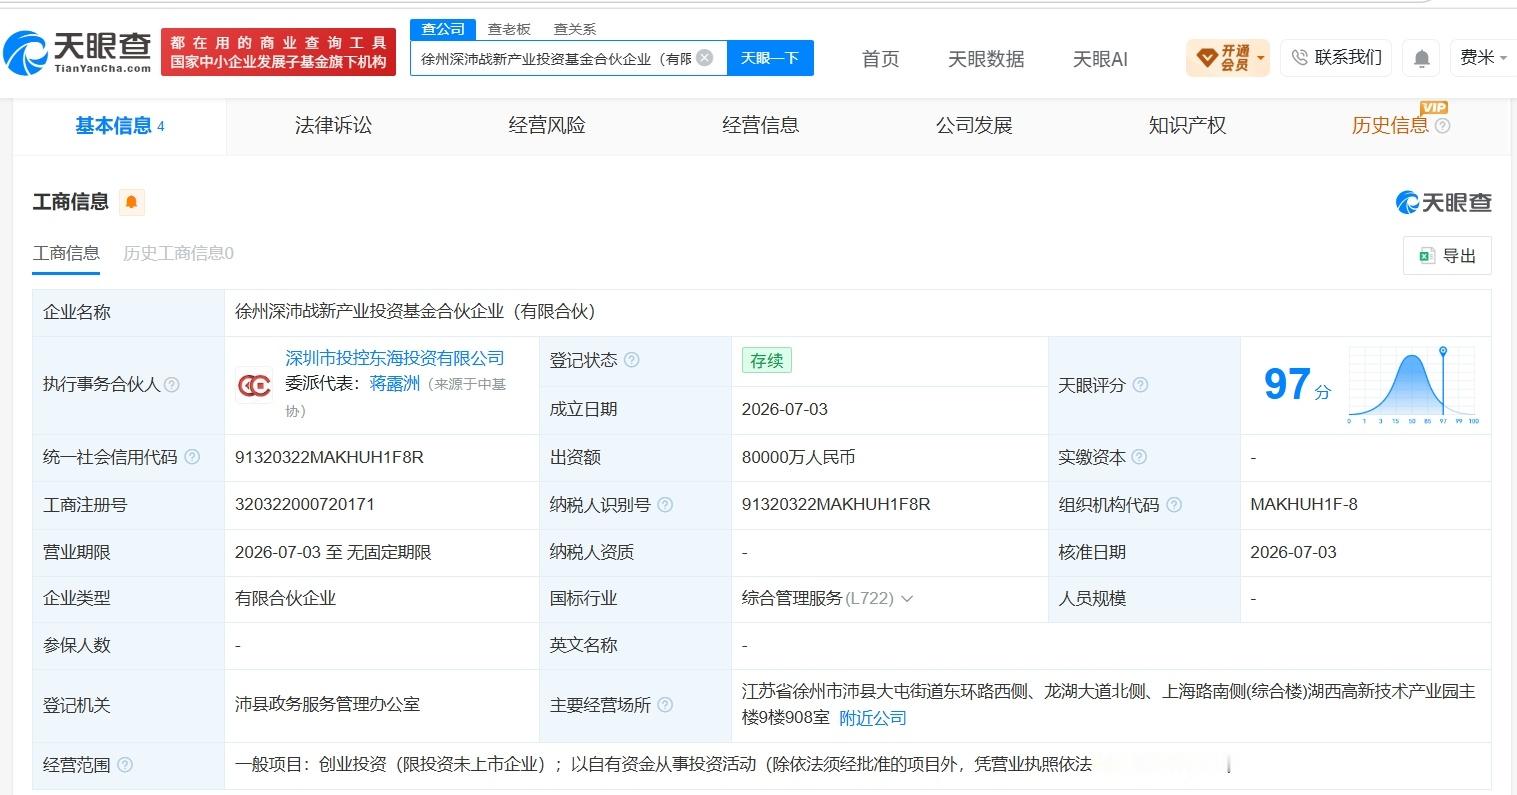Click the red promotional banner beside logo
The width and height of the screenshot is (1517, 795).
278,52
